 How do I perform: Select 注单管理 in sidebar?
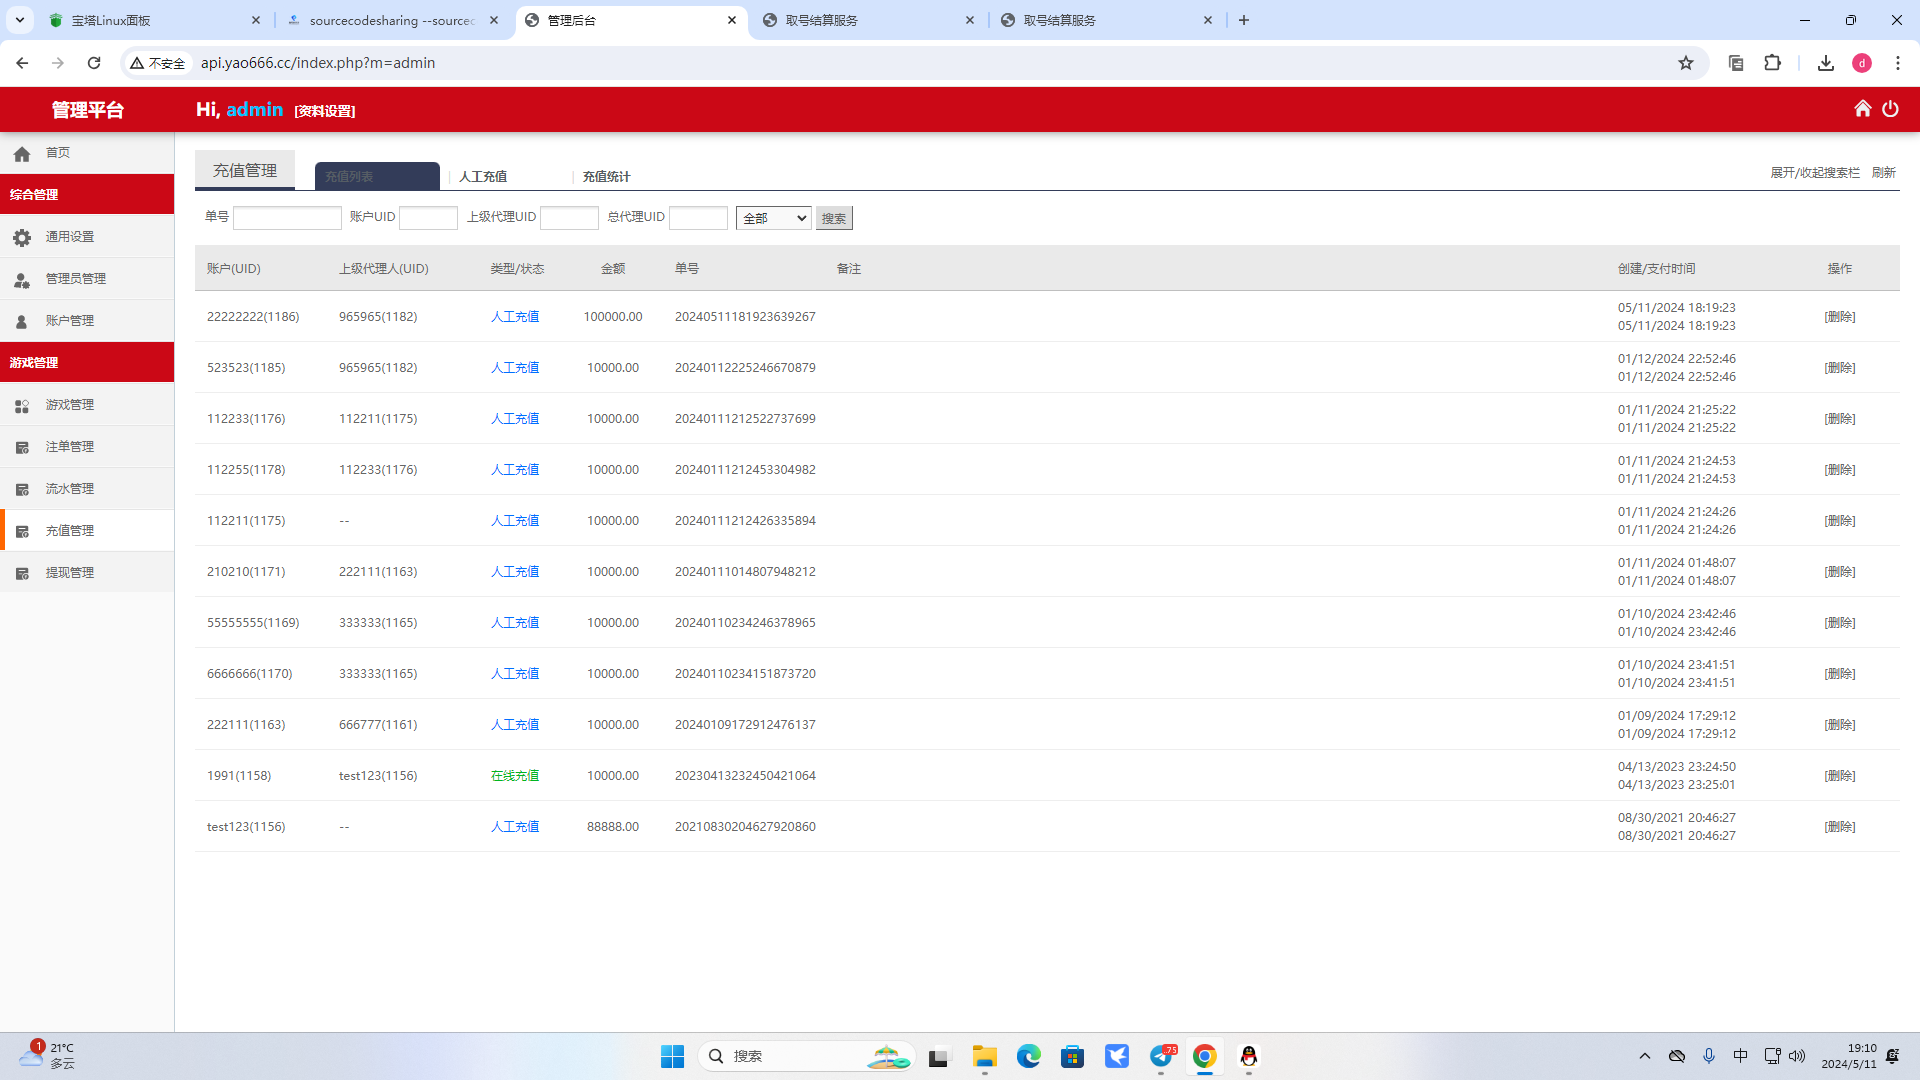click(x=70, y=447)
